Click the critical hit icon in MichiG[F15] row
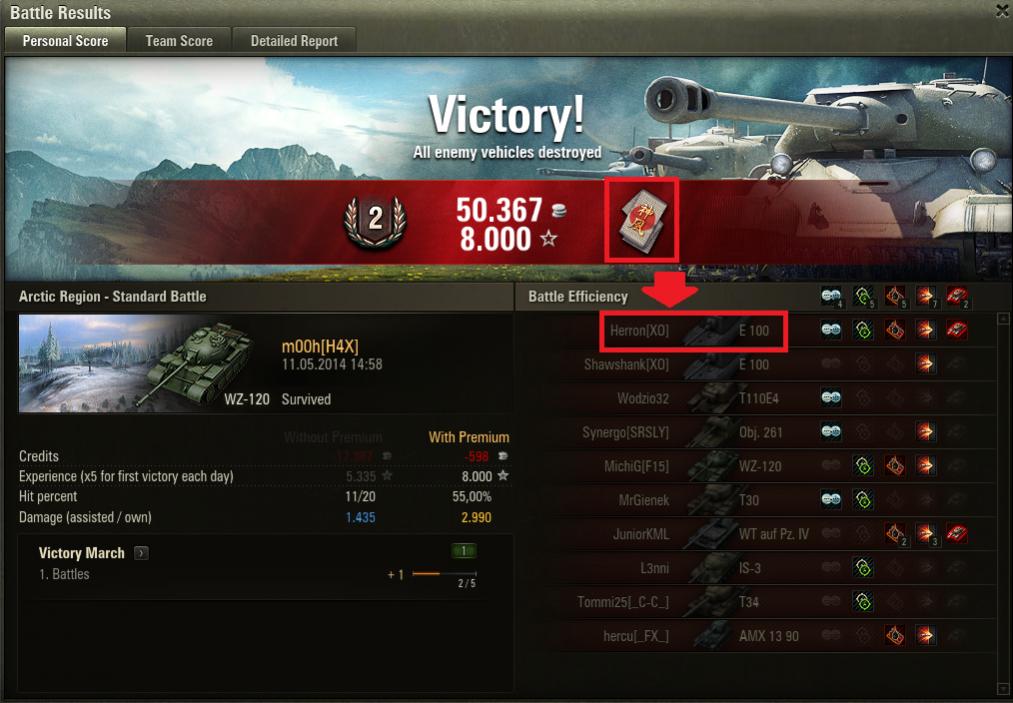Viewport: 1013px width, 703px height. click(x=894, y=465)
